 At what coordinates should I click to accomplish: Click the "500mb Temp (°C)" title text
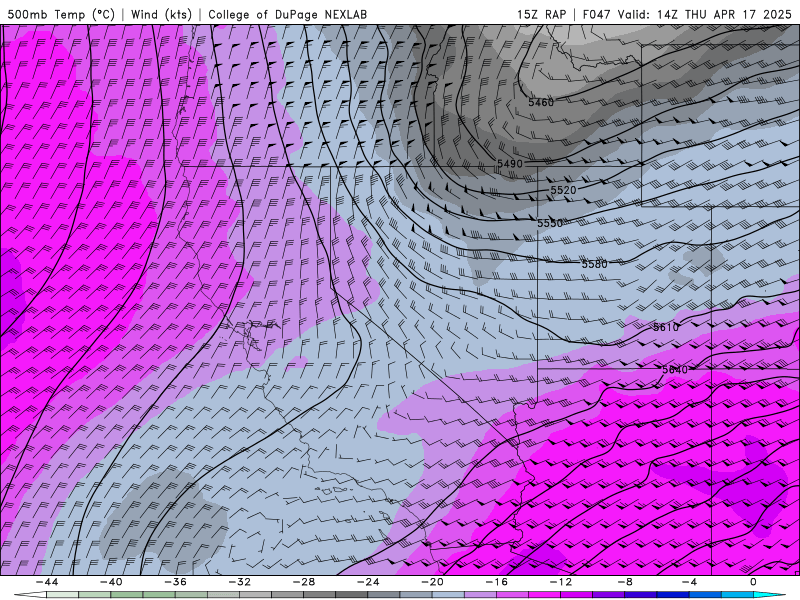point(61,14)
